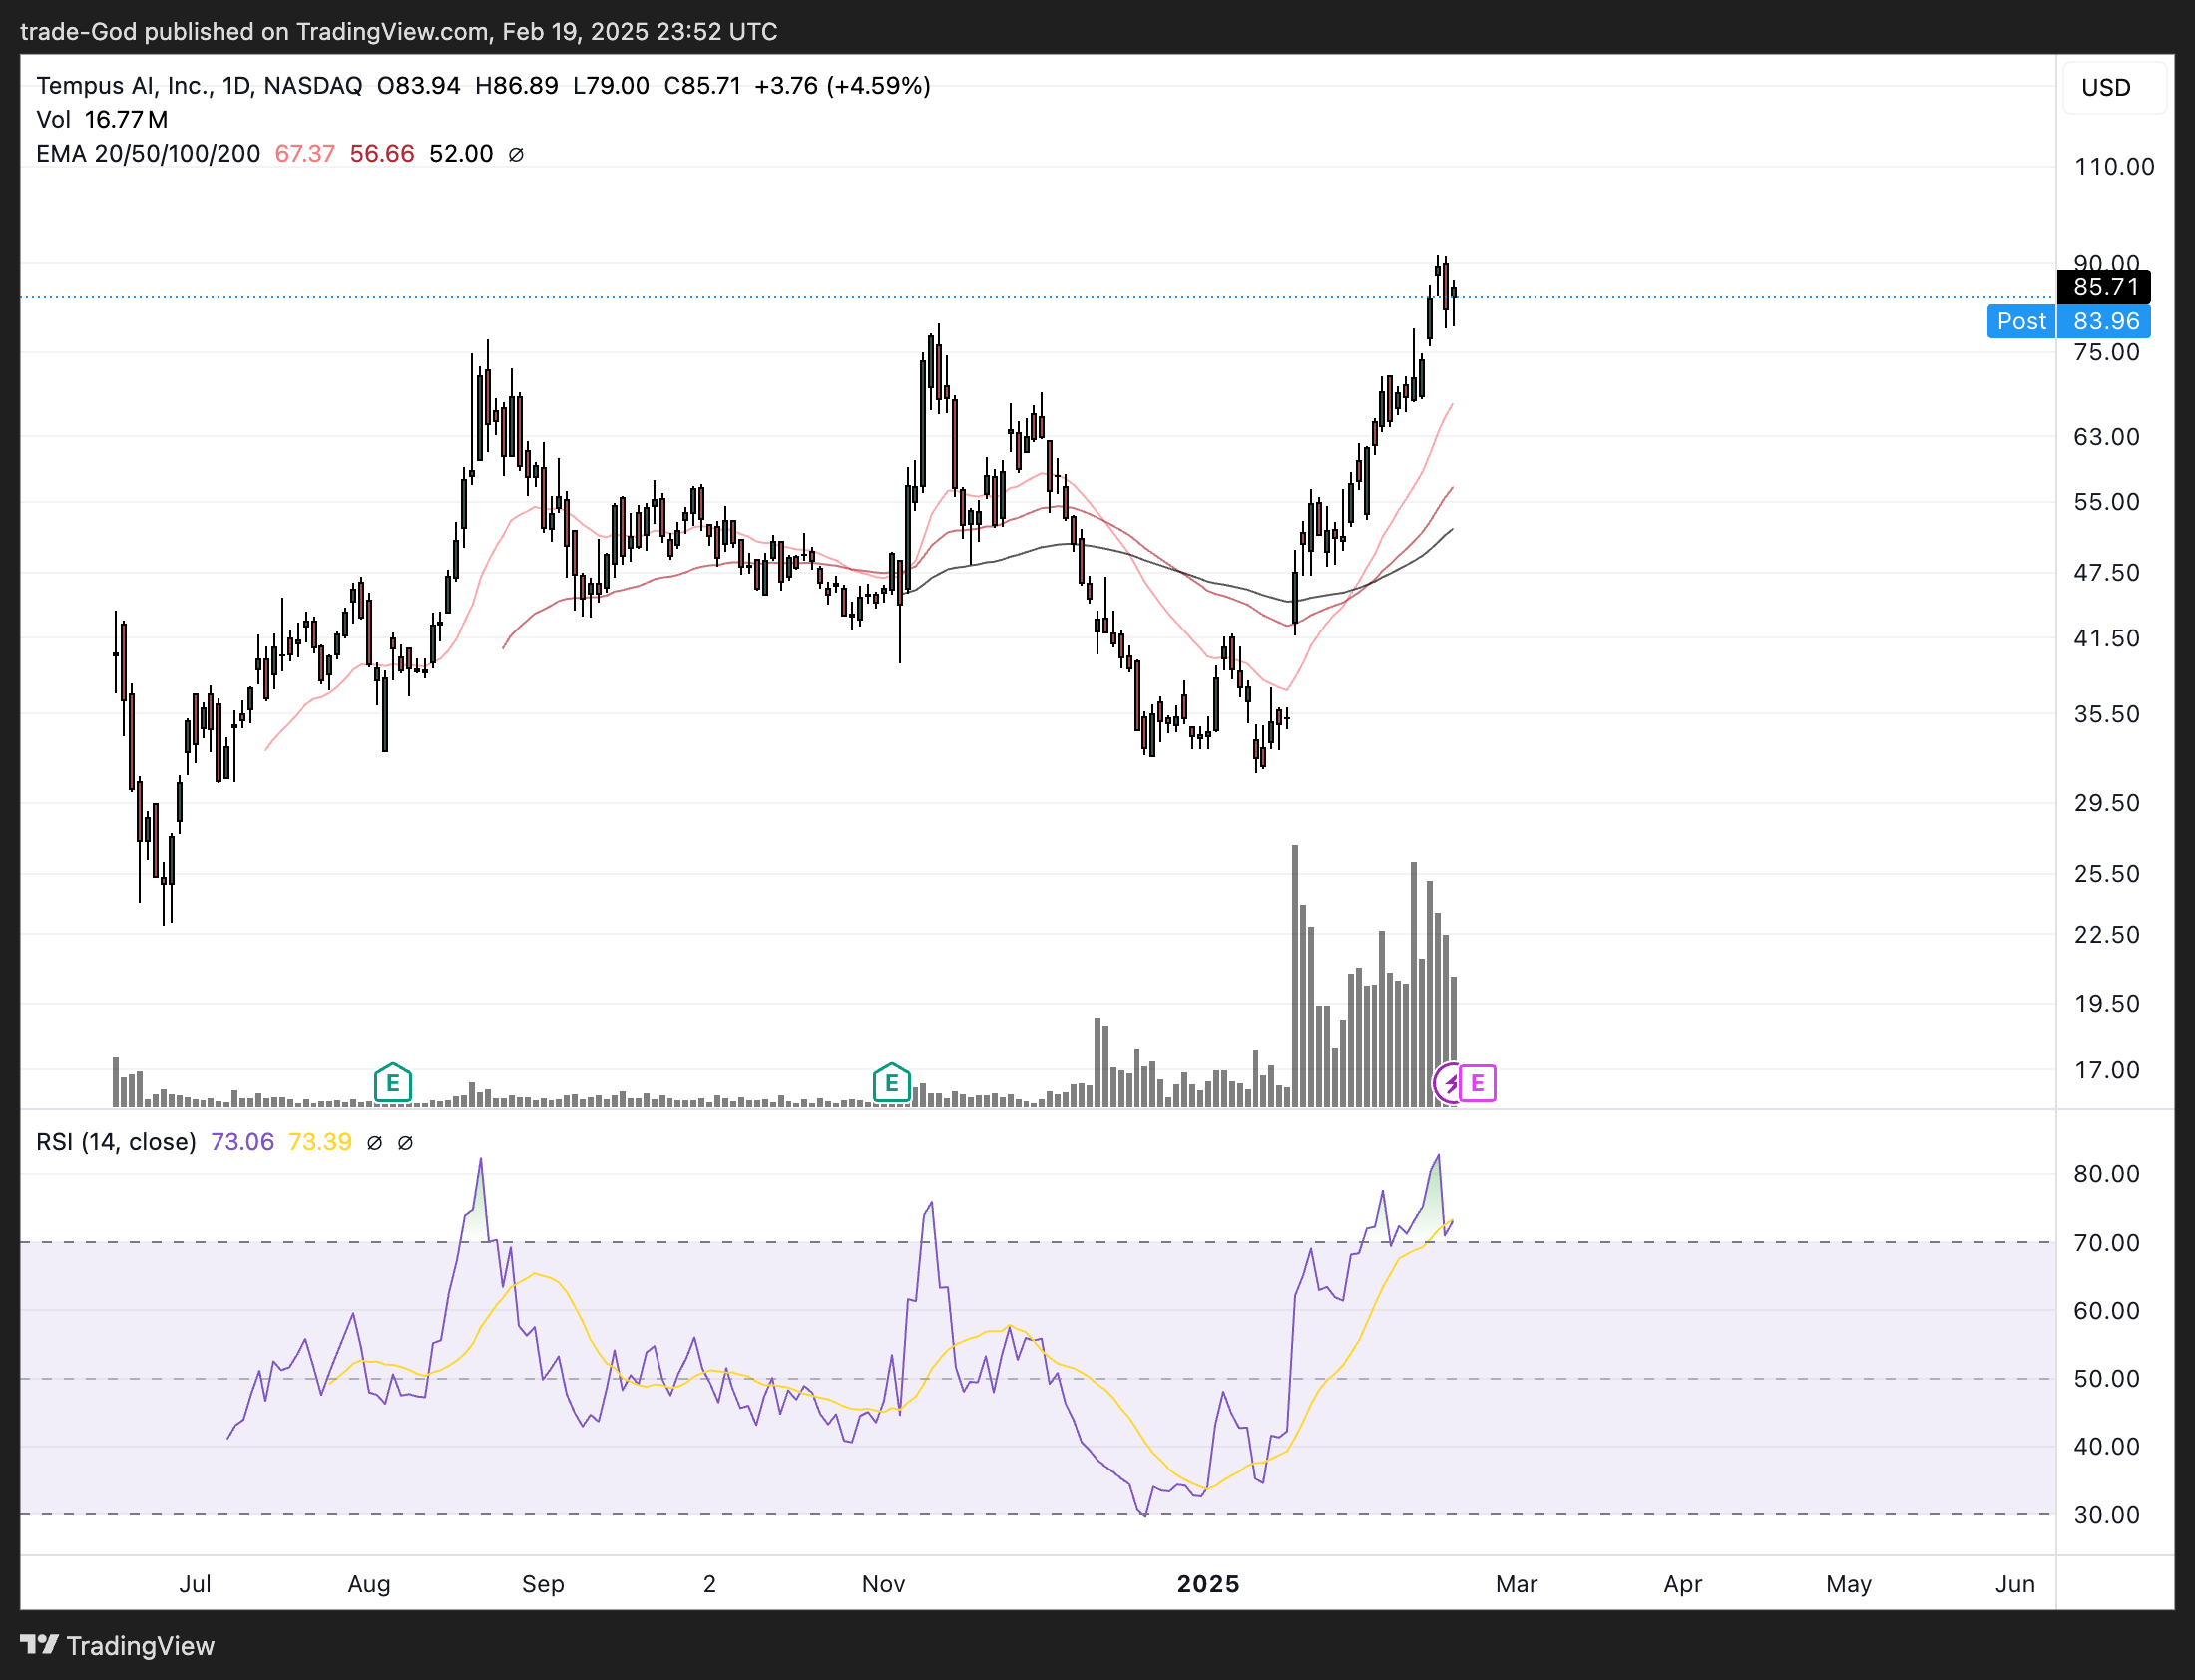Click the RSI 80.00 axis label
This screenshot has width=2195, height=1680.
click(2107, 1174)
